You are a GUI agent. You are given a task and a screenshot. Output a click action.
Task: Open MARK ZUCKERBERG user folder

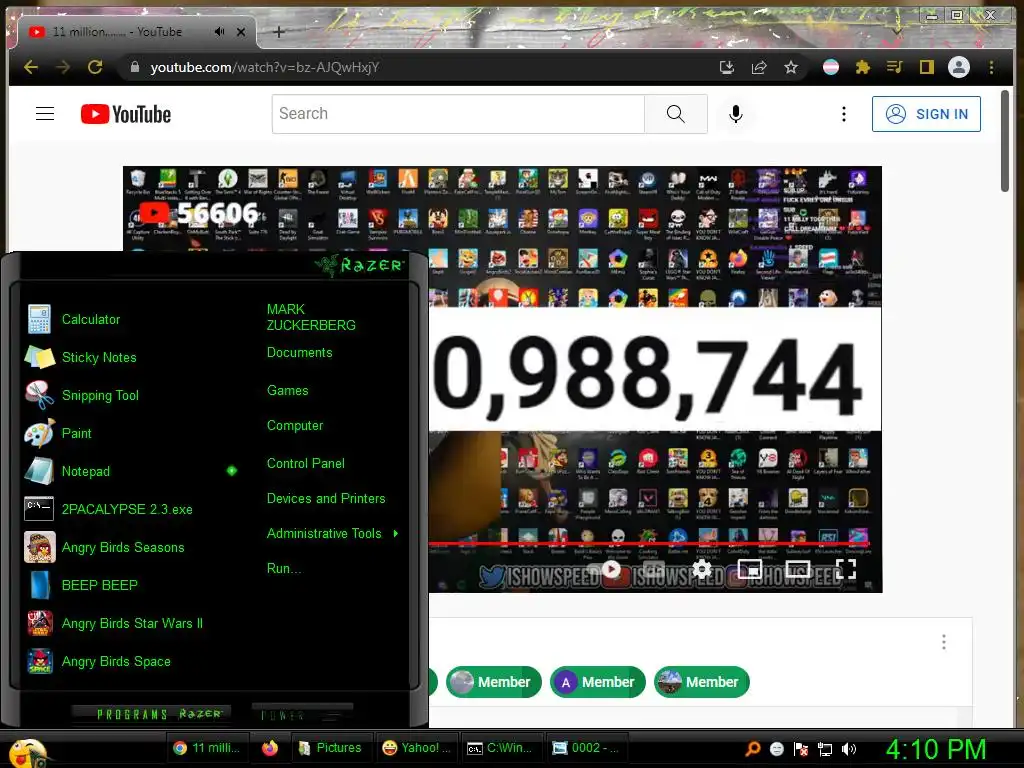click(x=311, y=317)
